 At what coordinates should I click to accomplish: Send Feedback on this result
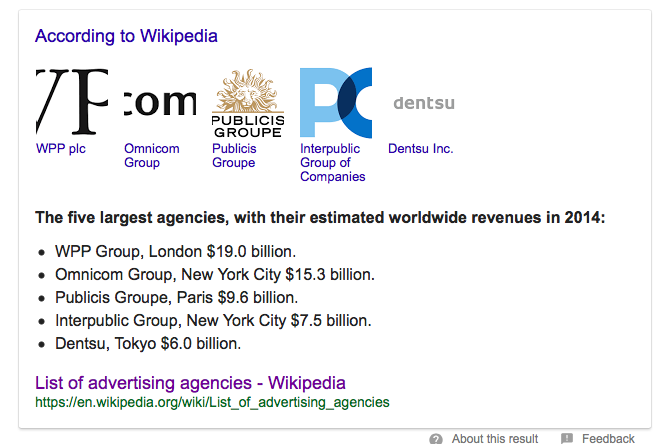coord(608,438)
